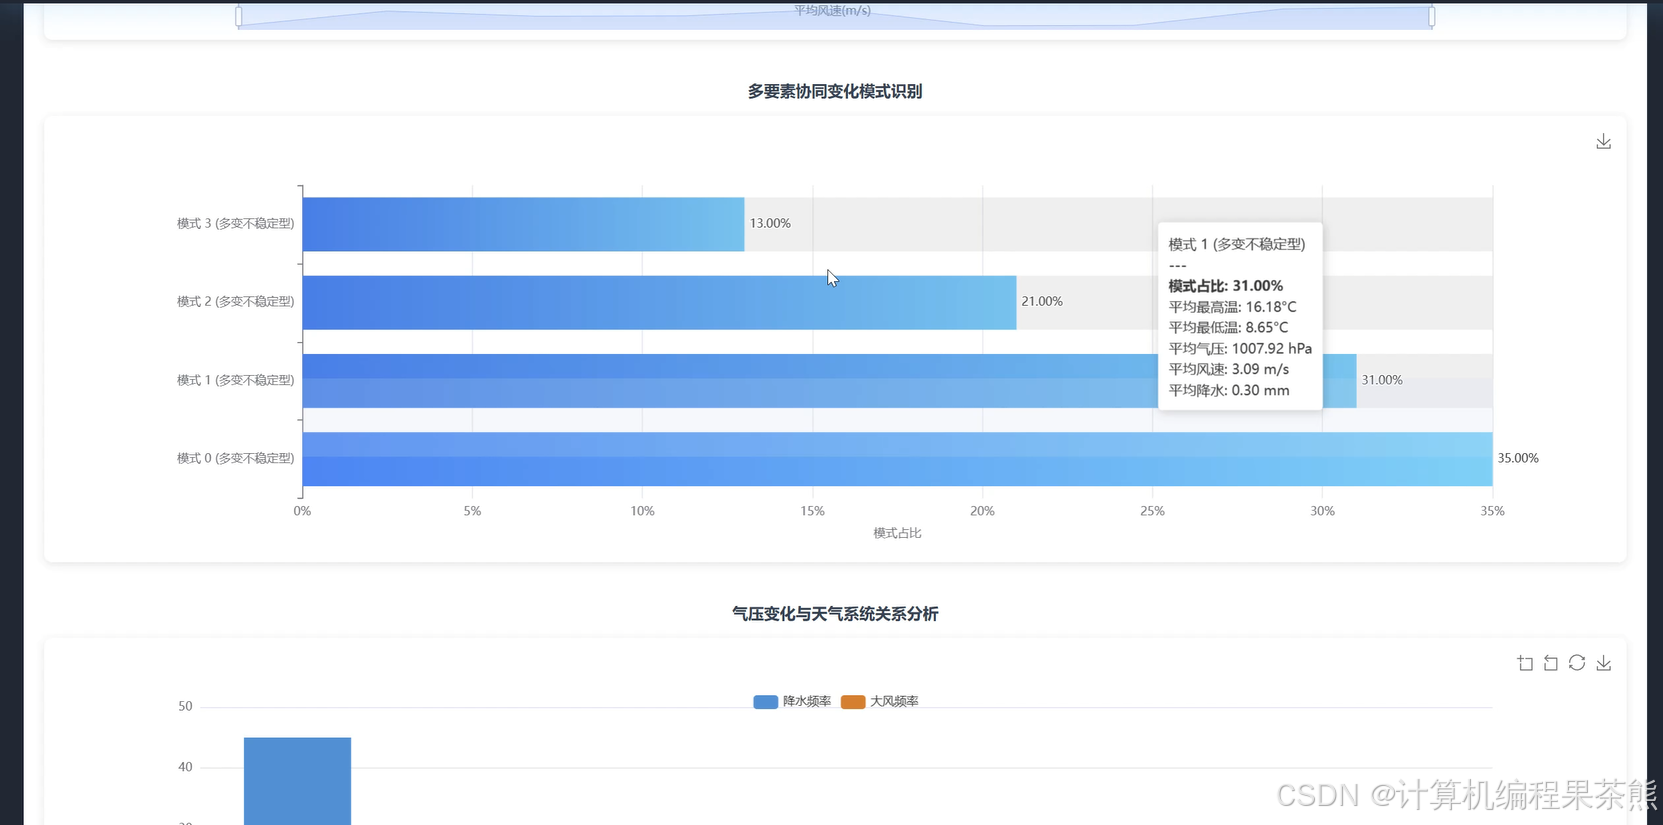
Task: Click tooltip line 平均风速: 3.09 m/s
Action: tap(1229, 369)
